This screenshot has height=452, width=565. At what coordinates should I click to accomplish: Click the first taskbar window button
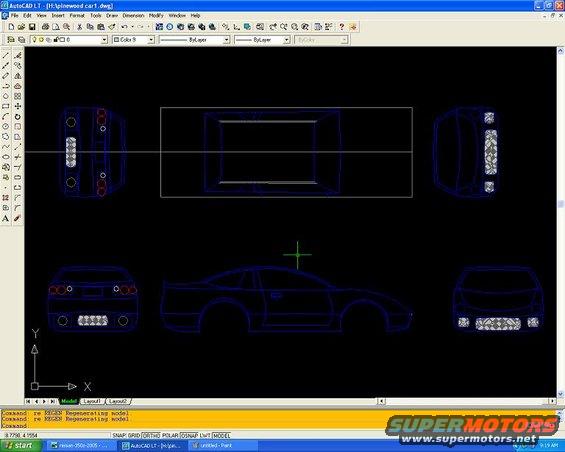tap(82, 446)
